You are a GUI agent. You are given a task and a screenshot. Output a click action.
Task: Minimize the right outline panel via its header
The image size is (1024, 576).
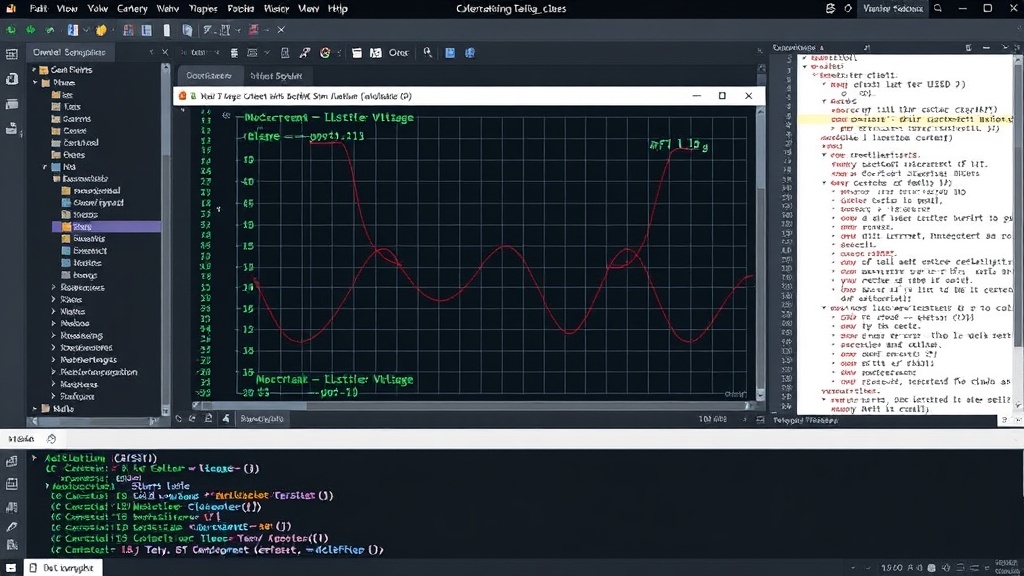(986, 48)
